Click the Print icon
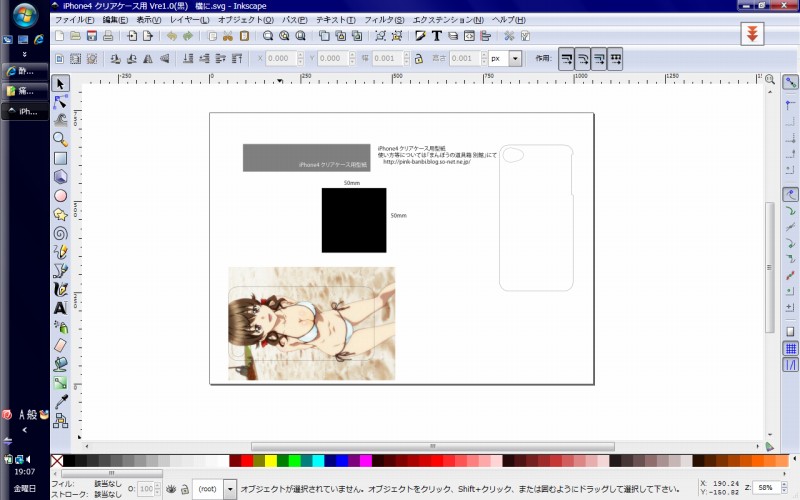 click(x=108, y=36)
